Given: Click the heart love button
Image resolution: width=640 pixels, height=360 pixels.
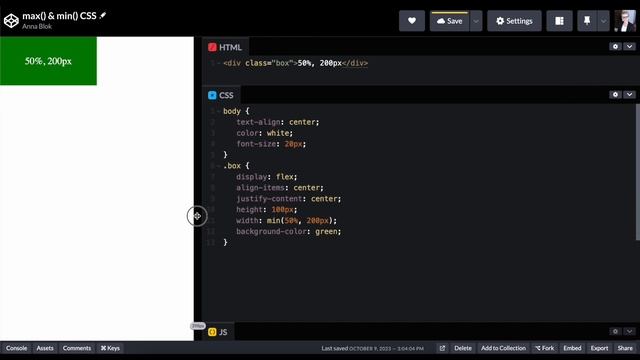Looking at the screenshot, I should tap(412, 21).
